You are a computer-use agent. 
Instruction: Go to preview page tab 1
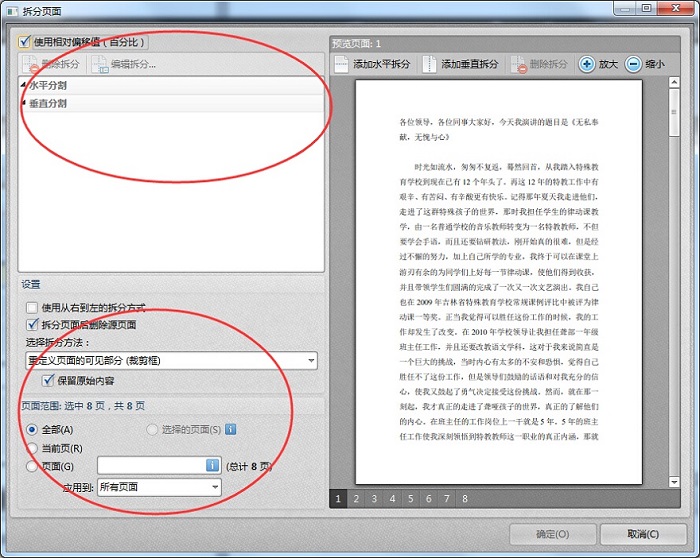(x=338, y=499)
